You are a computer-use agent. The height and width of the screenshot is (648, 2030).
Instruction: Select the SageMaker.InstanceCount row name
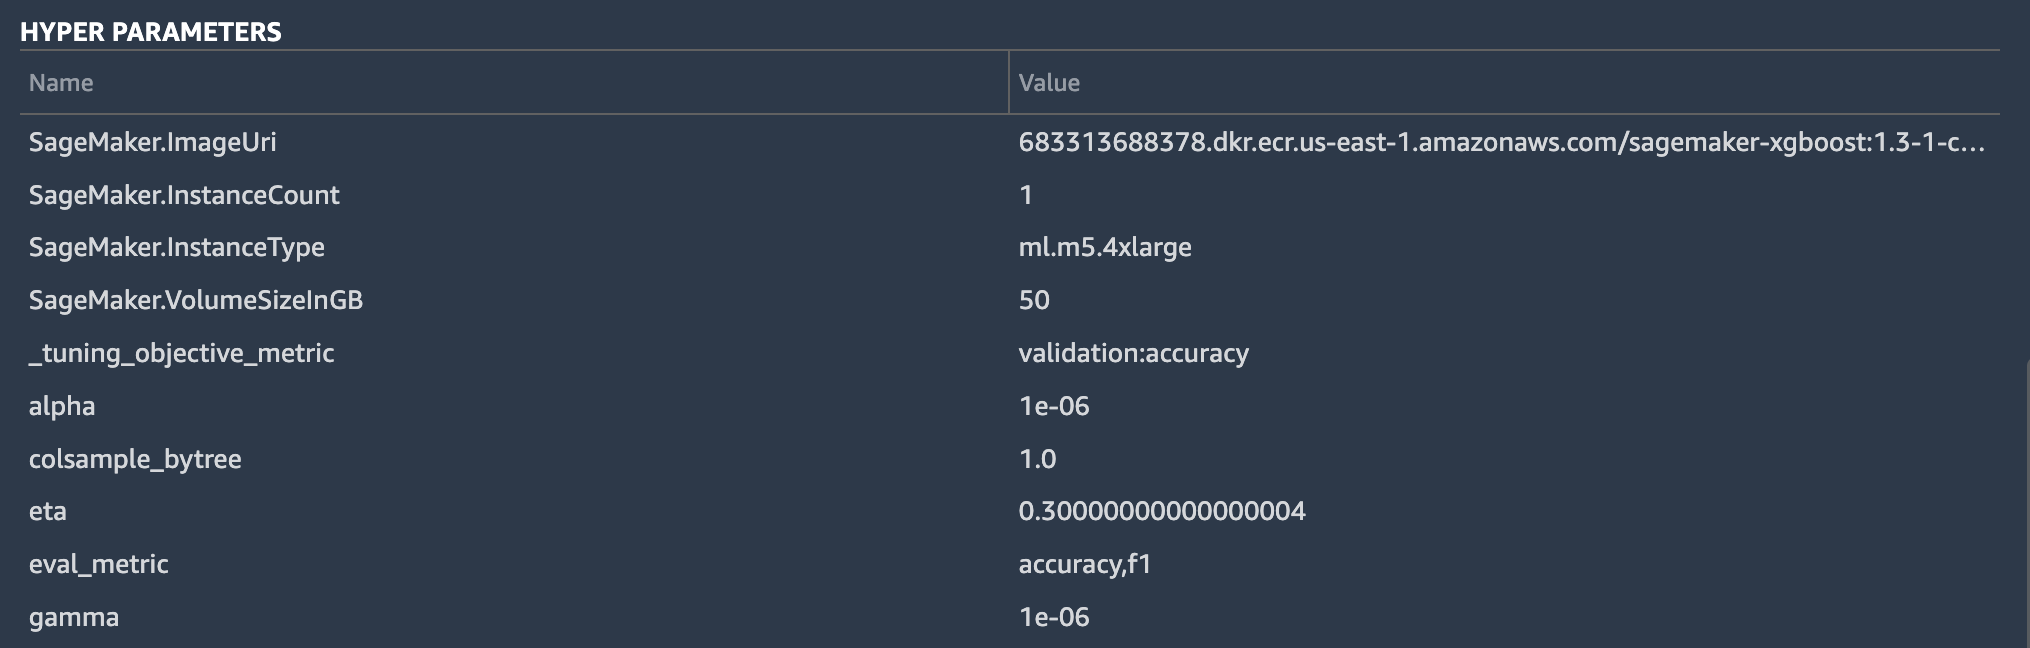184,195
